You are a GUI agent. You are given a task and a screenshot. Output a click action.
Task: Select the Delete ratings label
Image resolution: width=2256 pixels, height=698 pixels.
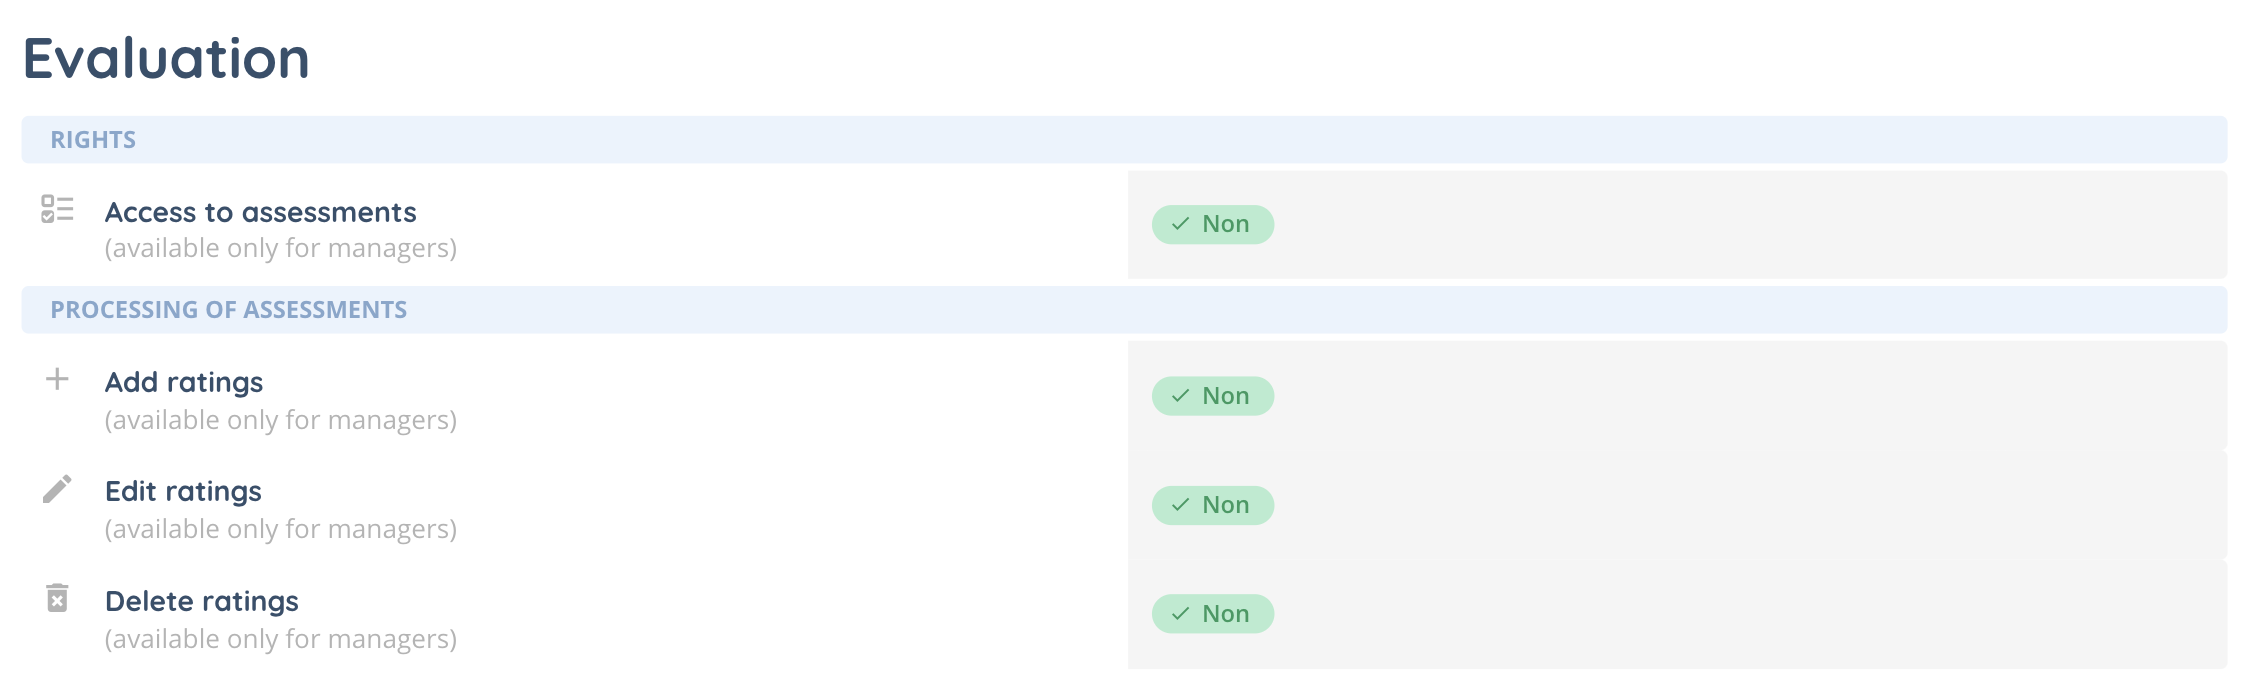(202, 601)
